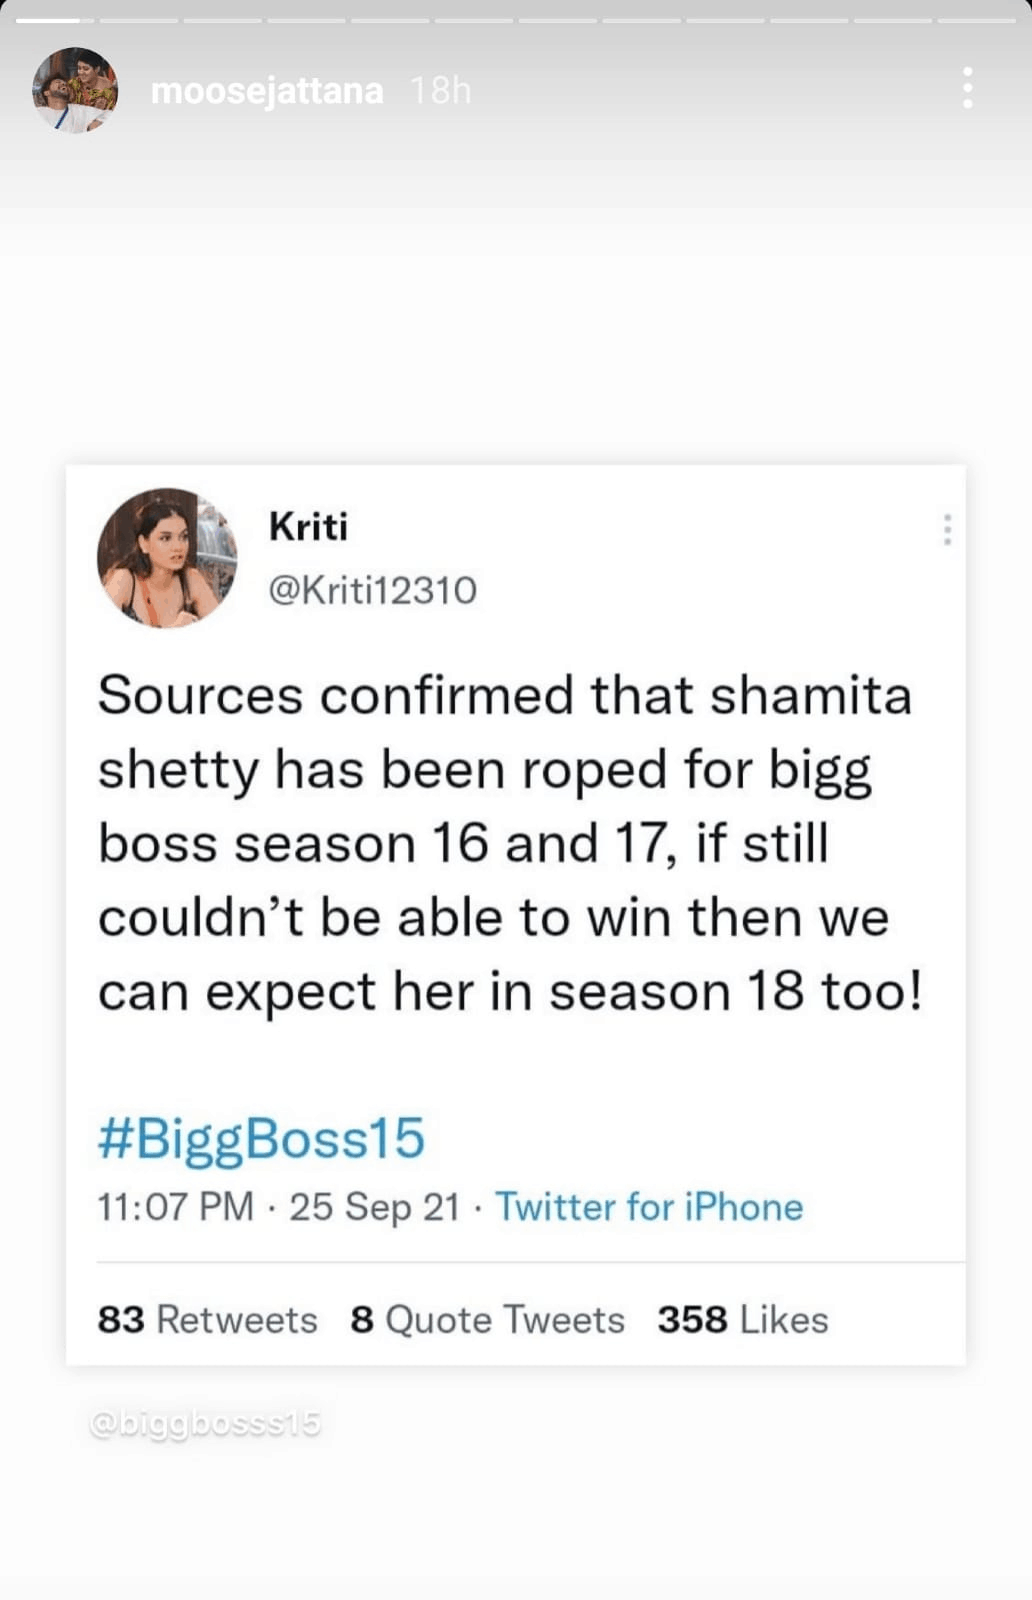Tap the second story progress segment
Viewport: 1032px width, 1600px height.
click(x=138, y=20)
